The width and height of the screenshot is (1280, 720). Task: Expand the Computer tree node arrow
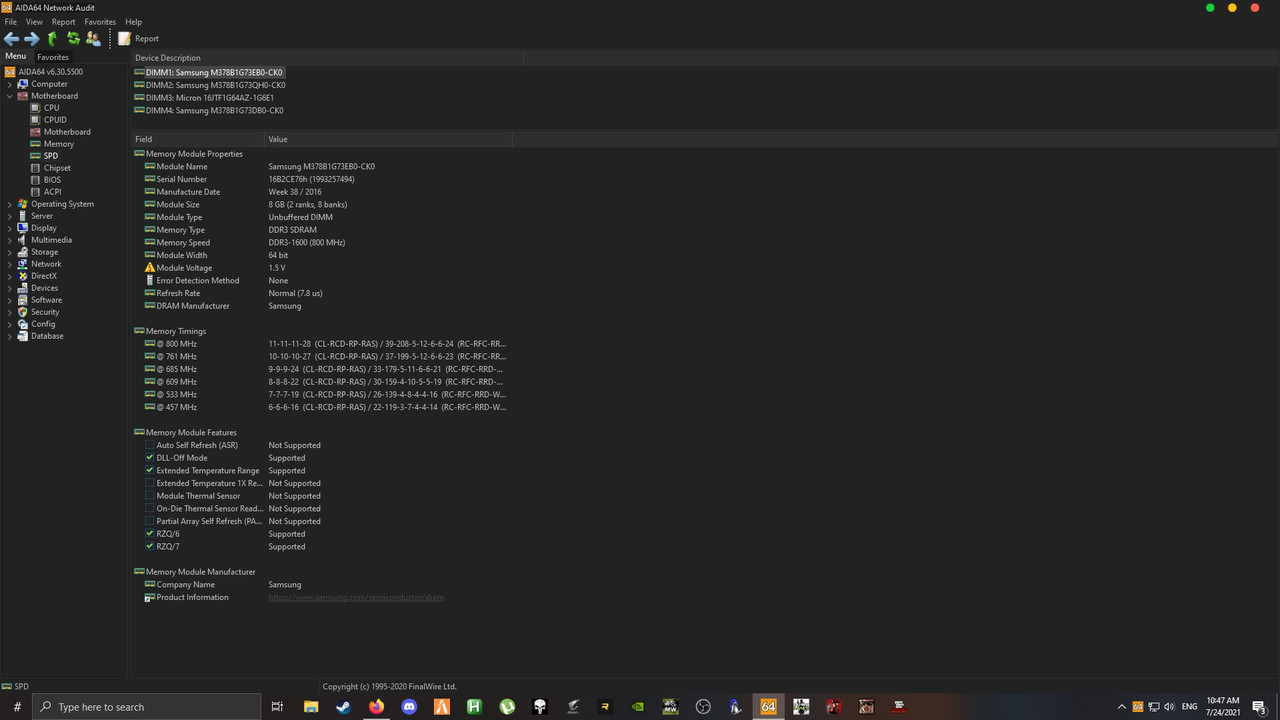[x=10, y=84]
